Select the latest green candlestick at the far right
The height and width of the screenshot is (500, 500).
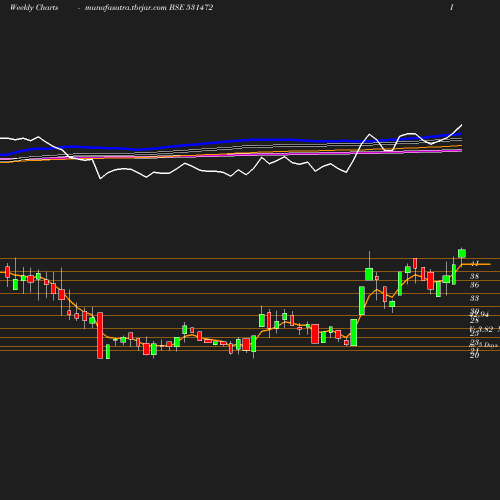click(462, 253)
